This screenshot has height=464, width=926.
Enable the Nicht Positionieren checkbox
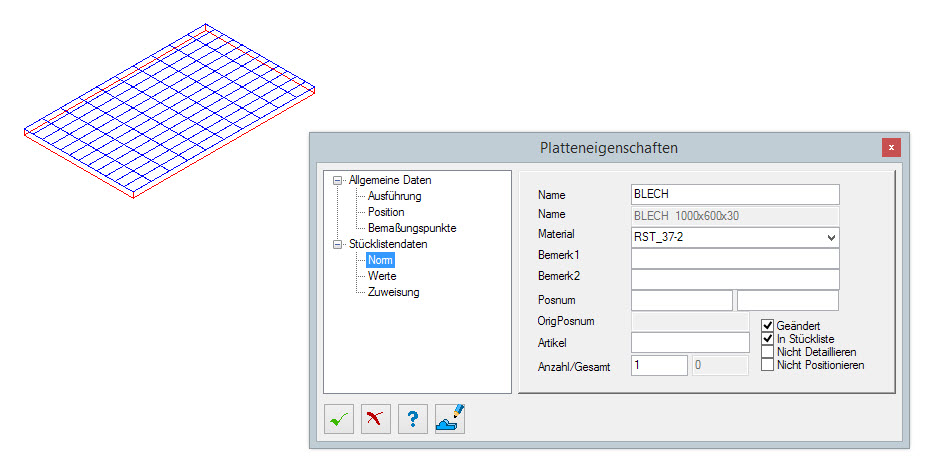point(767,365)
